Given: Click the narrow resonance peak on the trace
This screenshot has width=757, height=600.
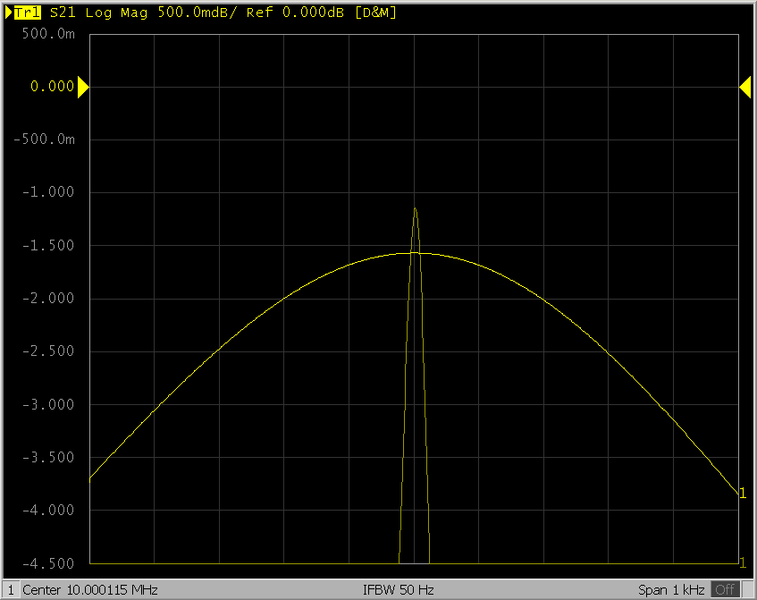Looking at the screenshot, I should [x=415, y=211].
